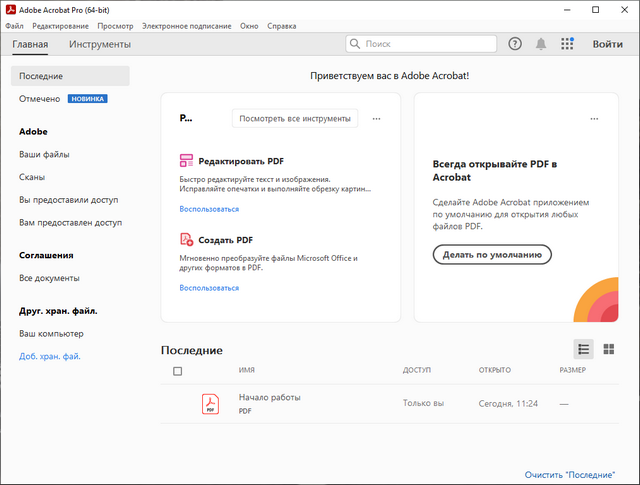Open the Электронное подписание menu
The width and height of the screenshot is (640, 485).
186,25
